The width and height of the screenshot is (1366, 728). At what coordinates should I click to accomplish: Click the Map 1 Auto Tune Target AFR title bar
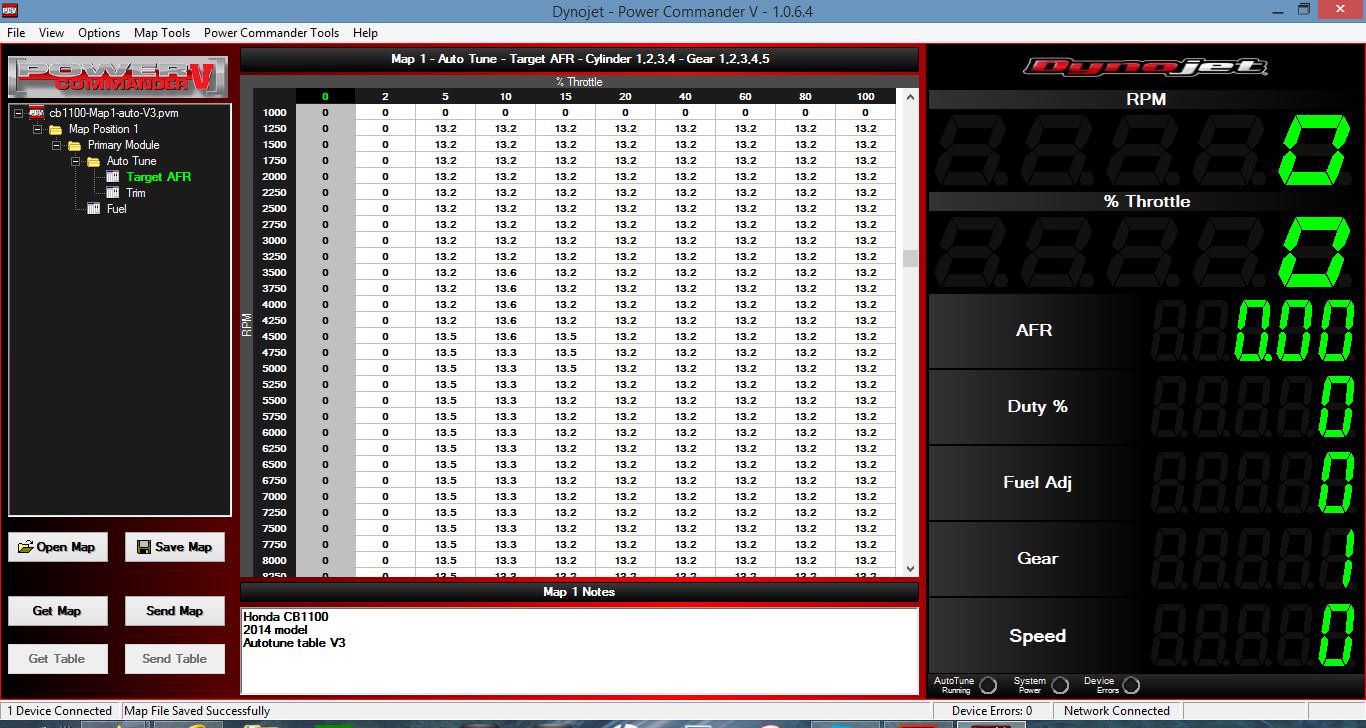coord(579,59)
